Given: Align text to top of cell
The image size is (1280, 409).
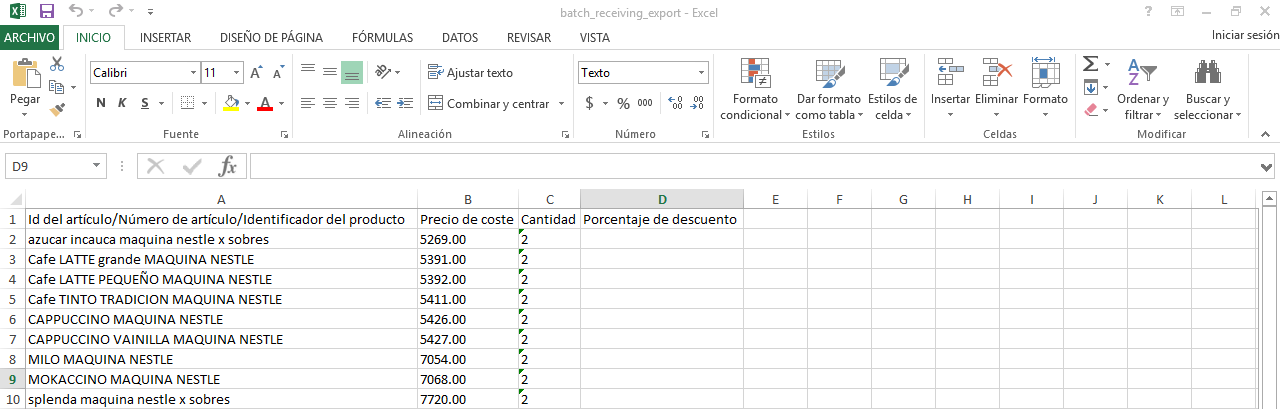Looking at the screenshot, I should [x=307, y=72].
